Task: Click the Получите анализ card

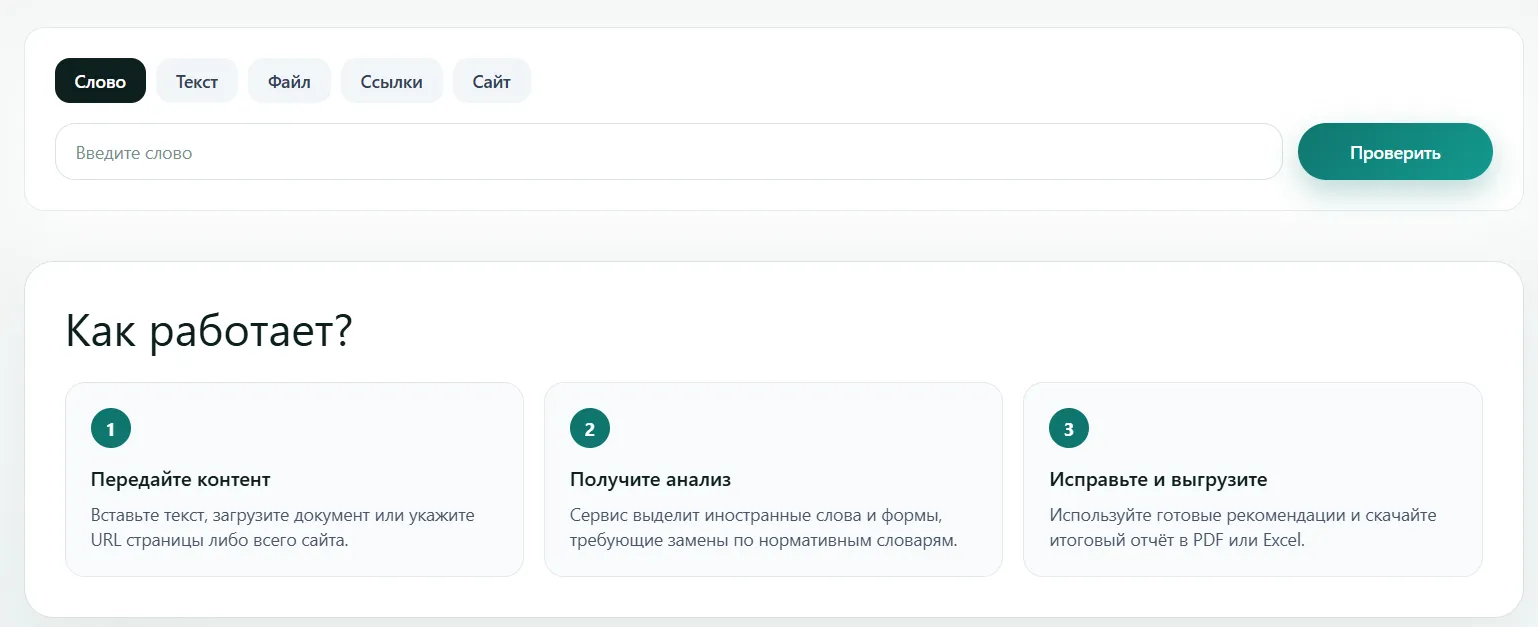Action: 773,480
